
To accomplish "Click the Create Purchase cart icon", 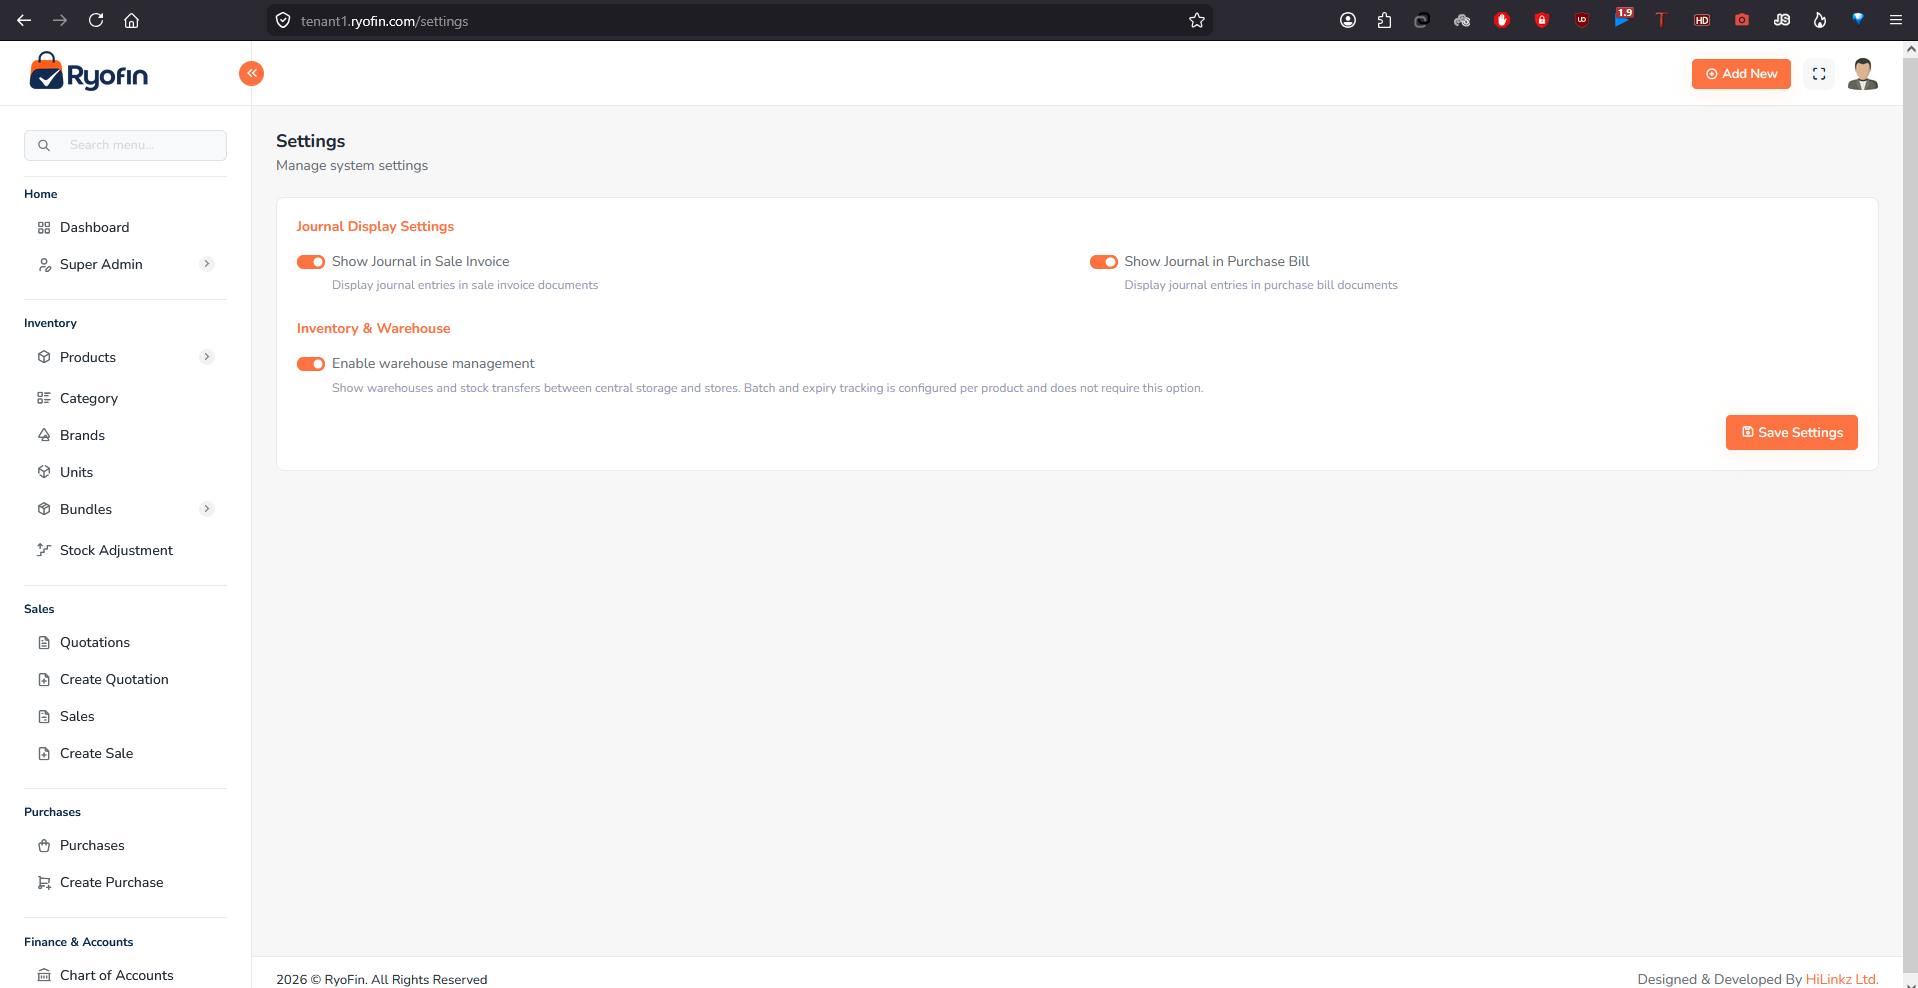I will (x=44, y=883).
